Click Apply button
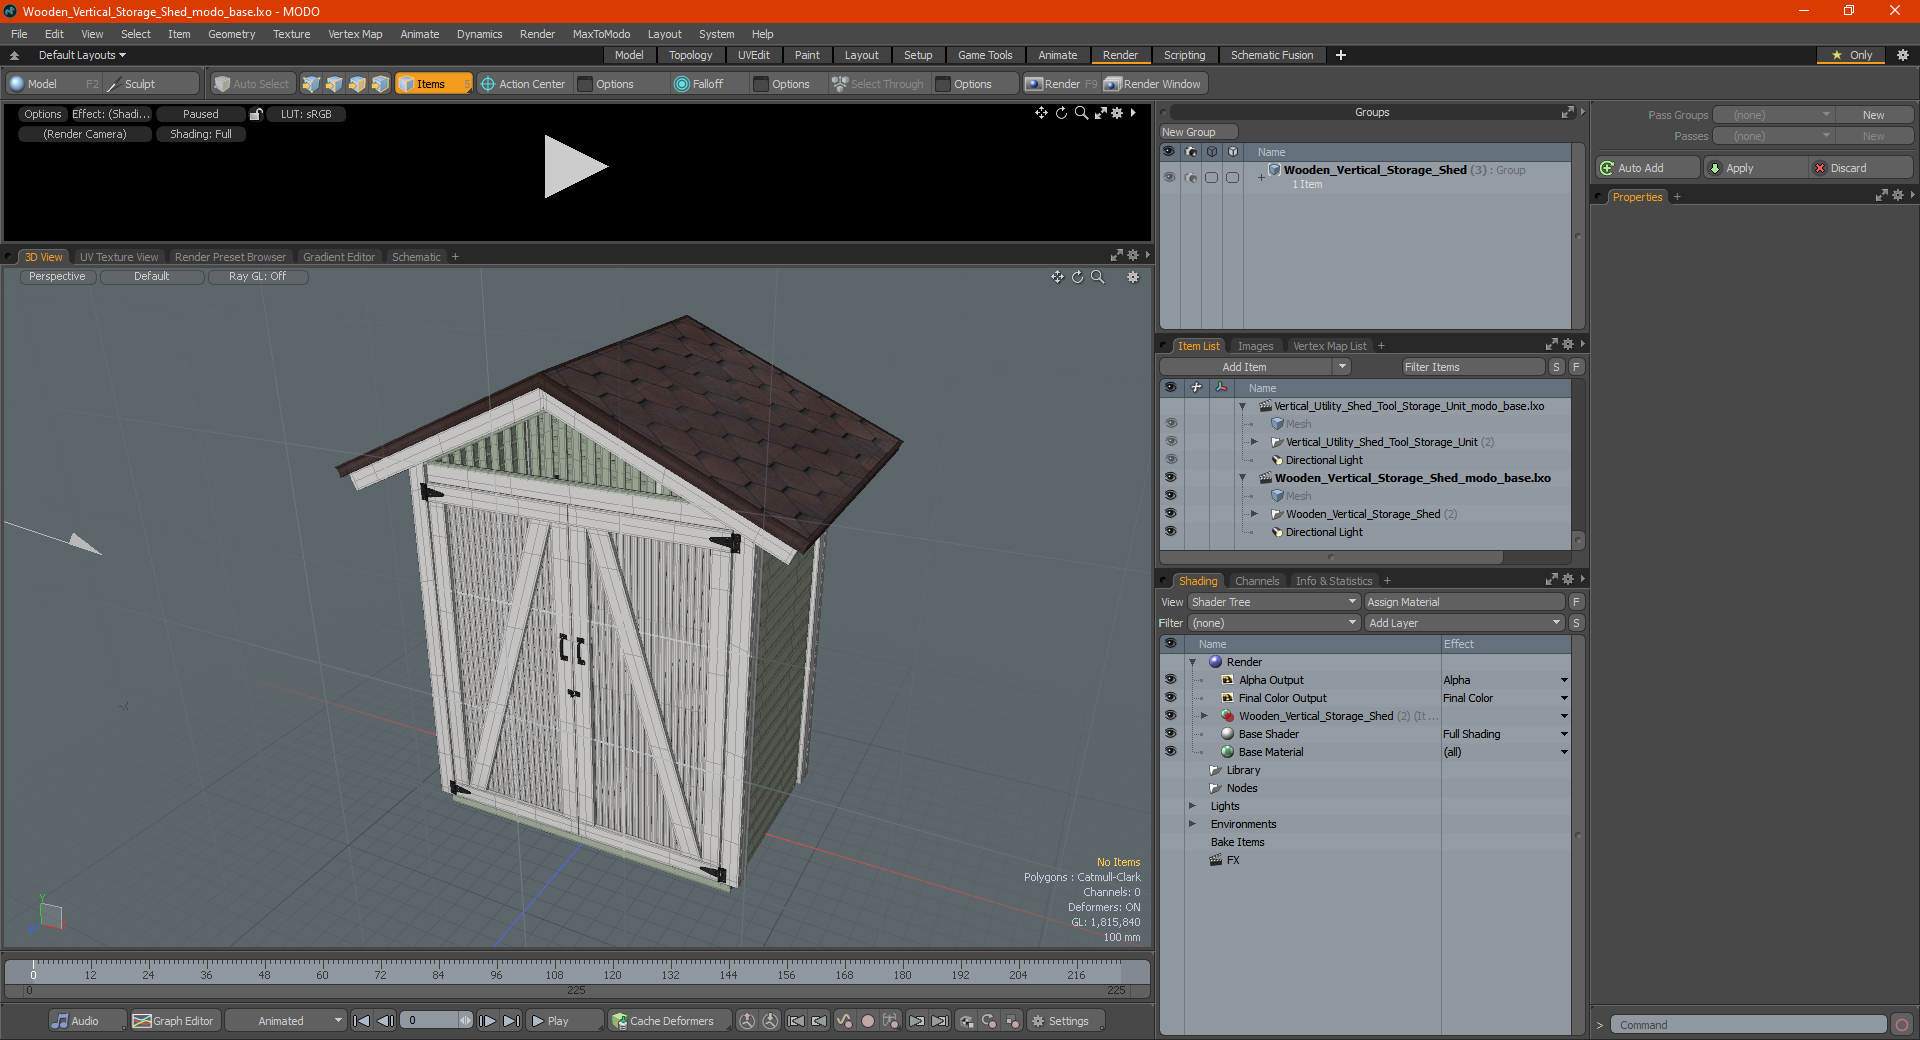Viewport: 1920px width, 1040px height. click(1754, 168)
